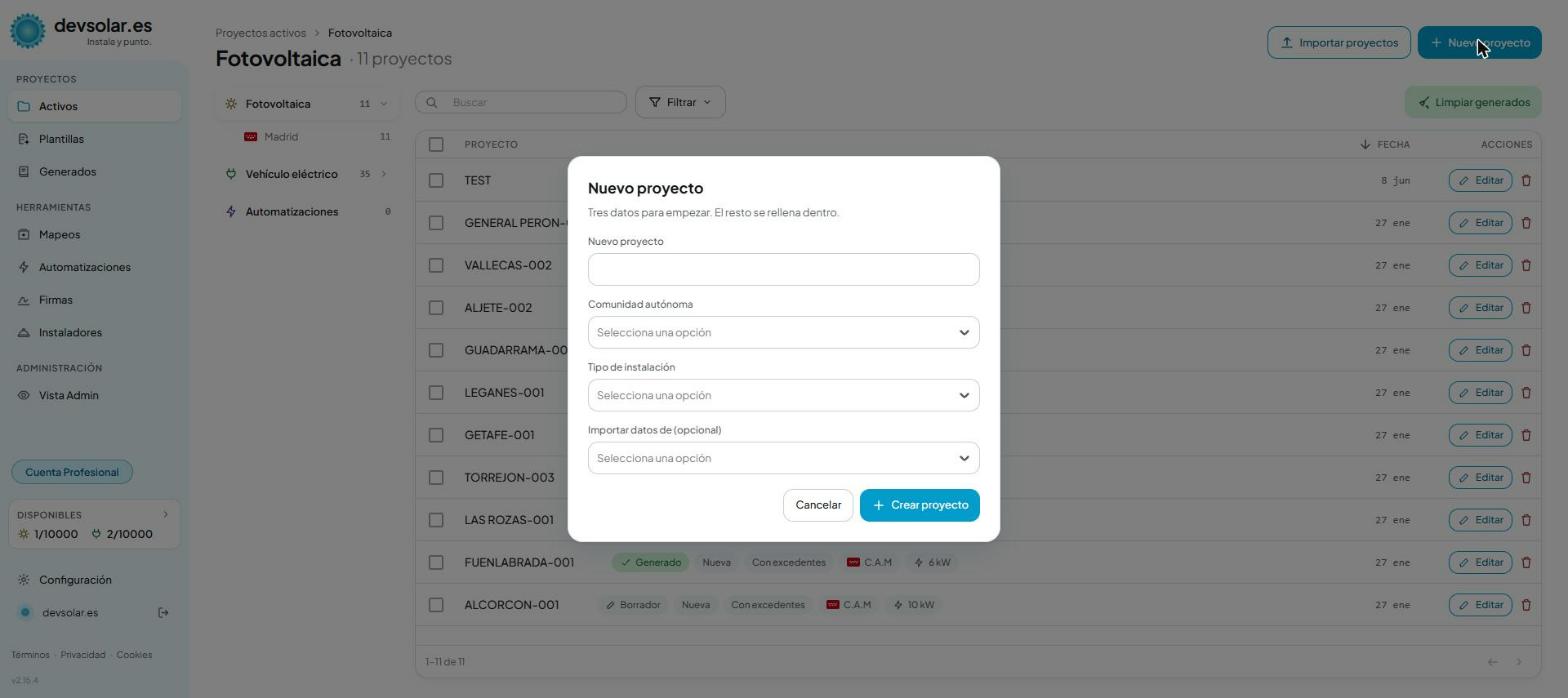Expand the Vehículo eléctrico category chevron
Image resolution: width=1568 pixels, height=698 pixels.
(384, 174)
